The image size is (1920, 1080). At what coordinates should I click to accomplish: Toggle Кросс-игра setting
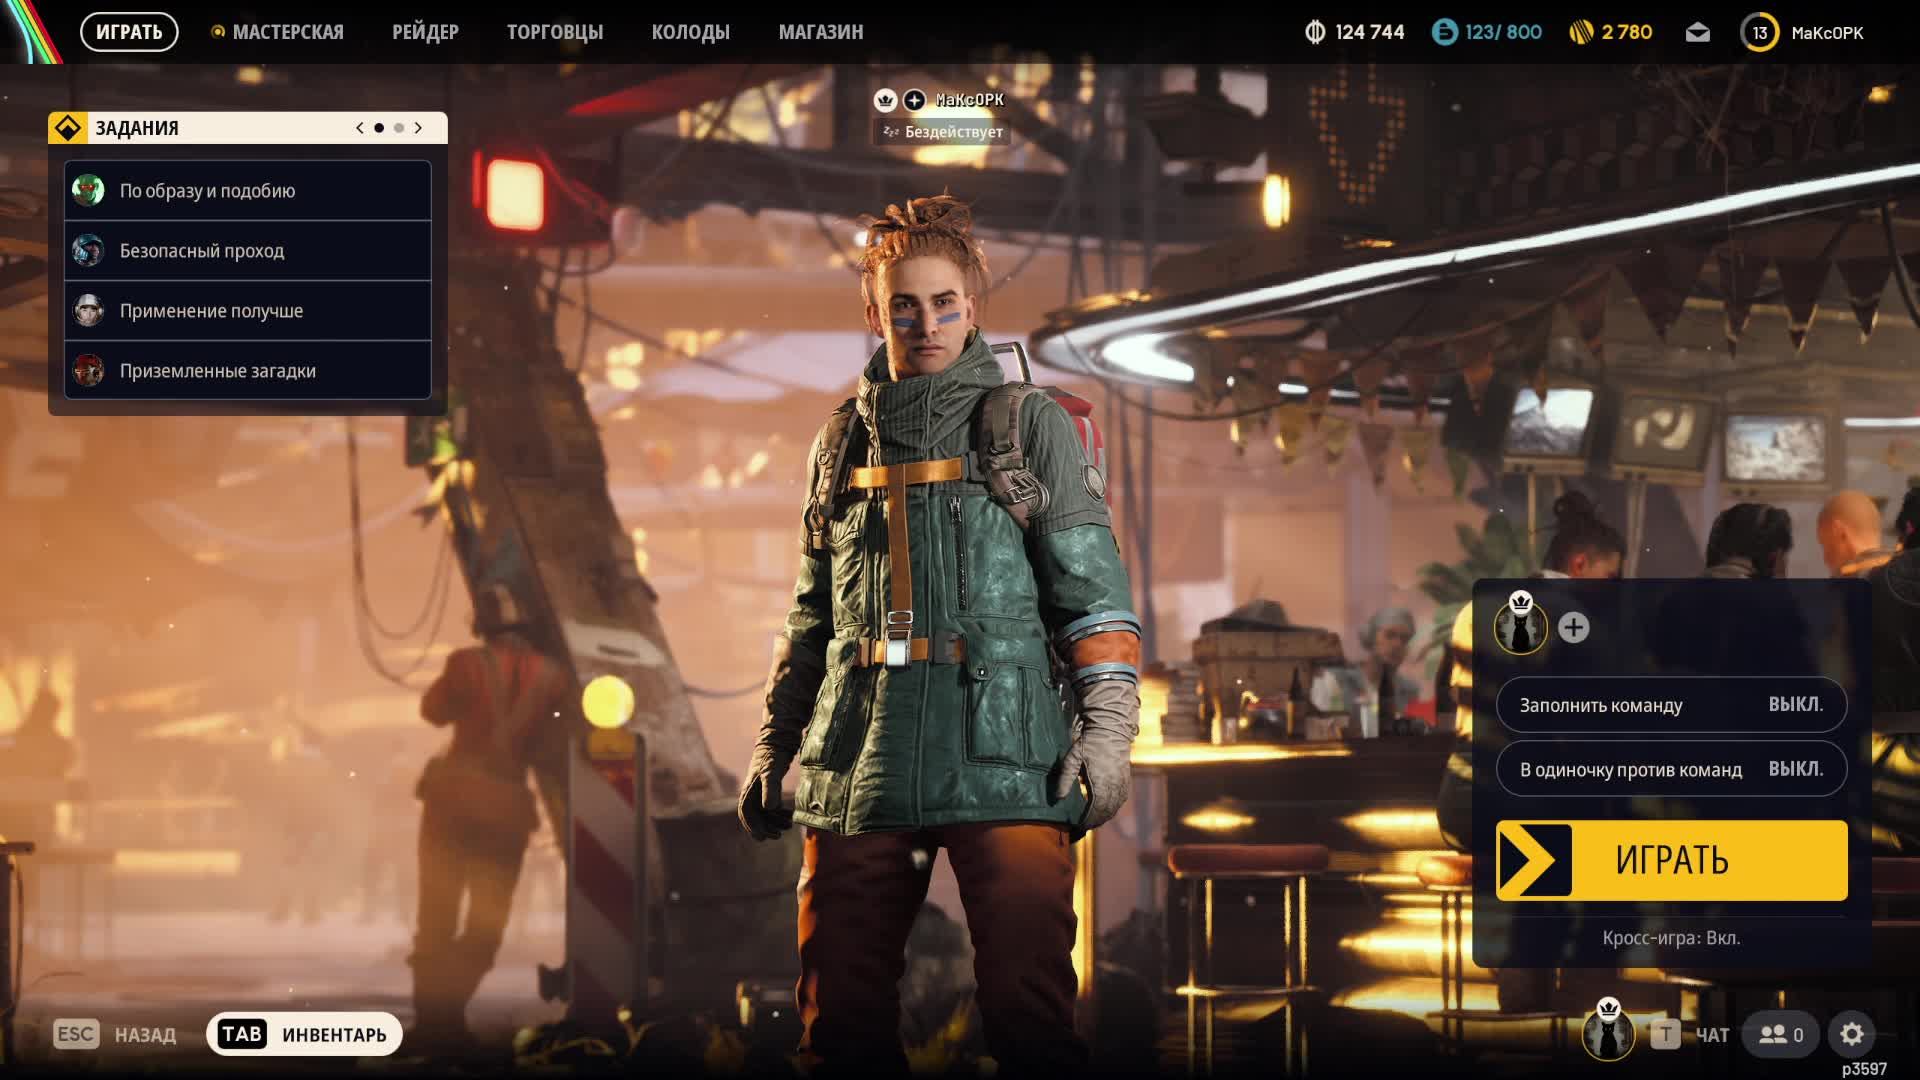point(1671,938)
